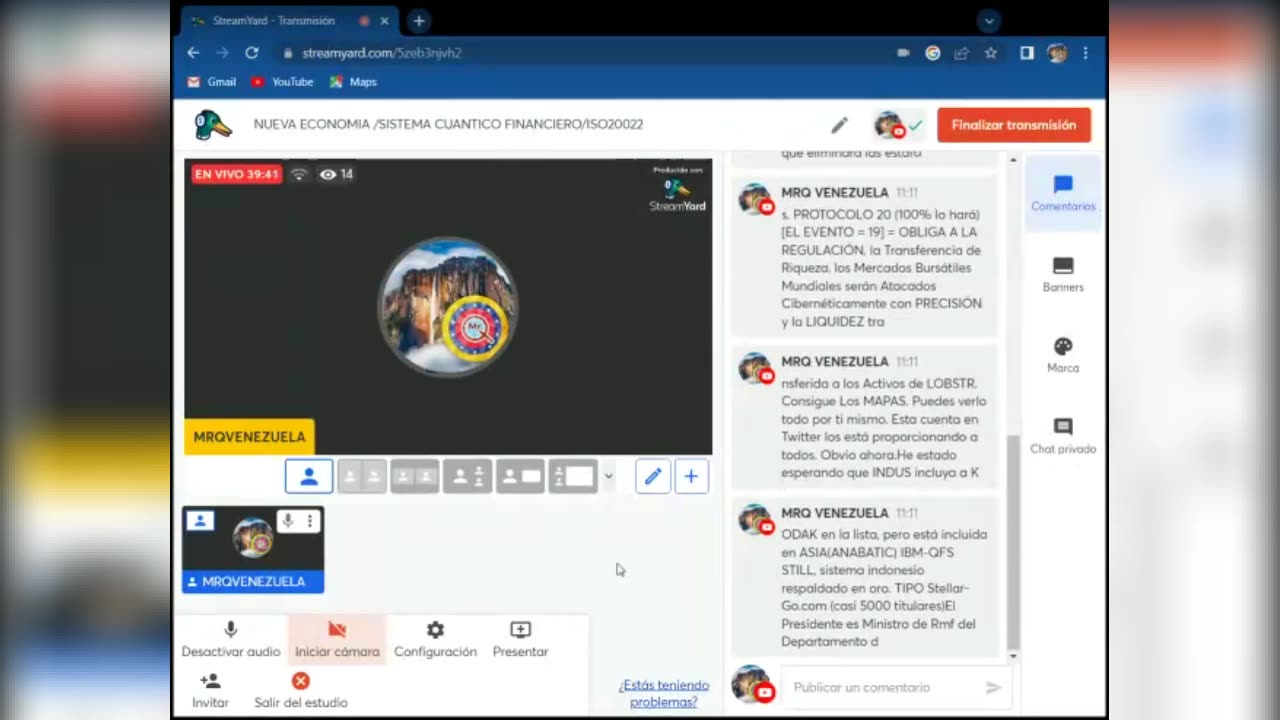Click the browser back arrow

point(193,53)
